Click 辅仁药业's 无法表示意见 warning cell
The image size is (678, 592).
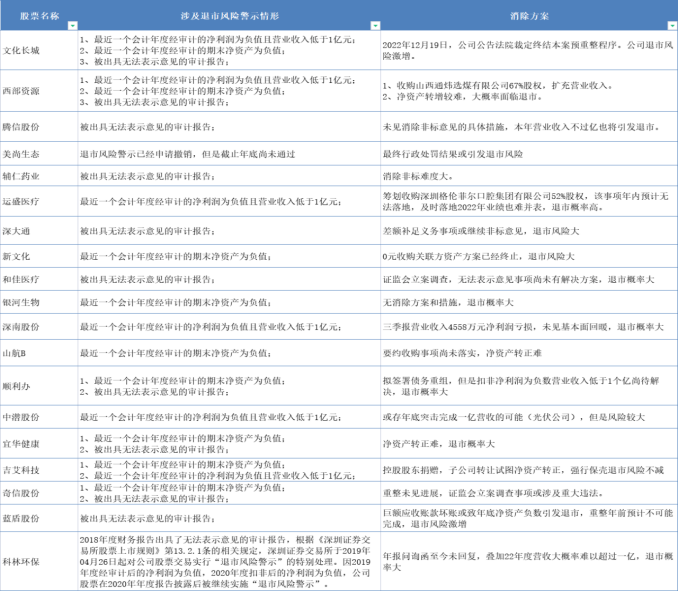[x=229, y=176]
